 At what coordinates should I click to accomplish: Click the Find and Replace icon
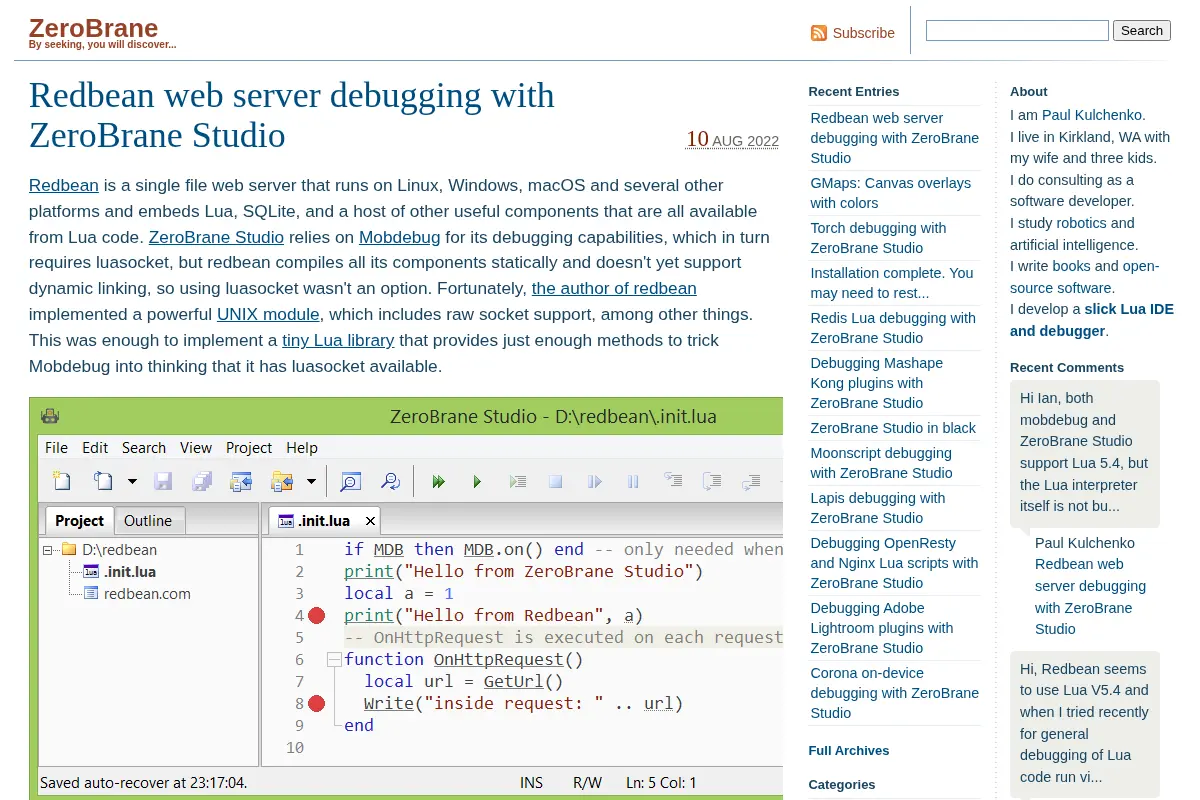pyautogui.click(x=390, y=481)
